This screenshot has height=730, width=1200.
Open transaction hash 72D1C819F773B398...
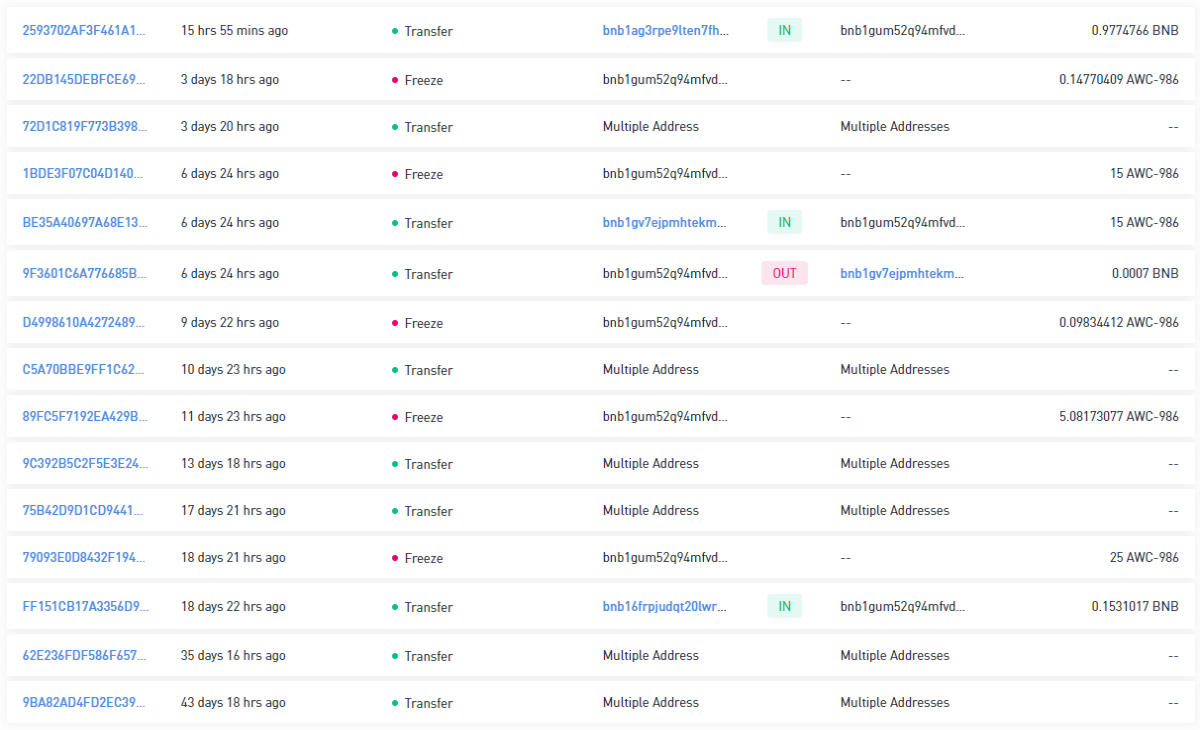click(85, 127)
